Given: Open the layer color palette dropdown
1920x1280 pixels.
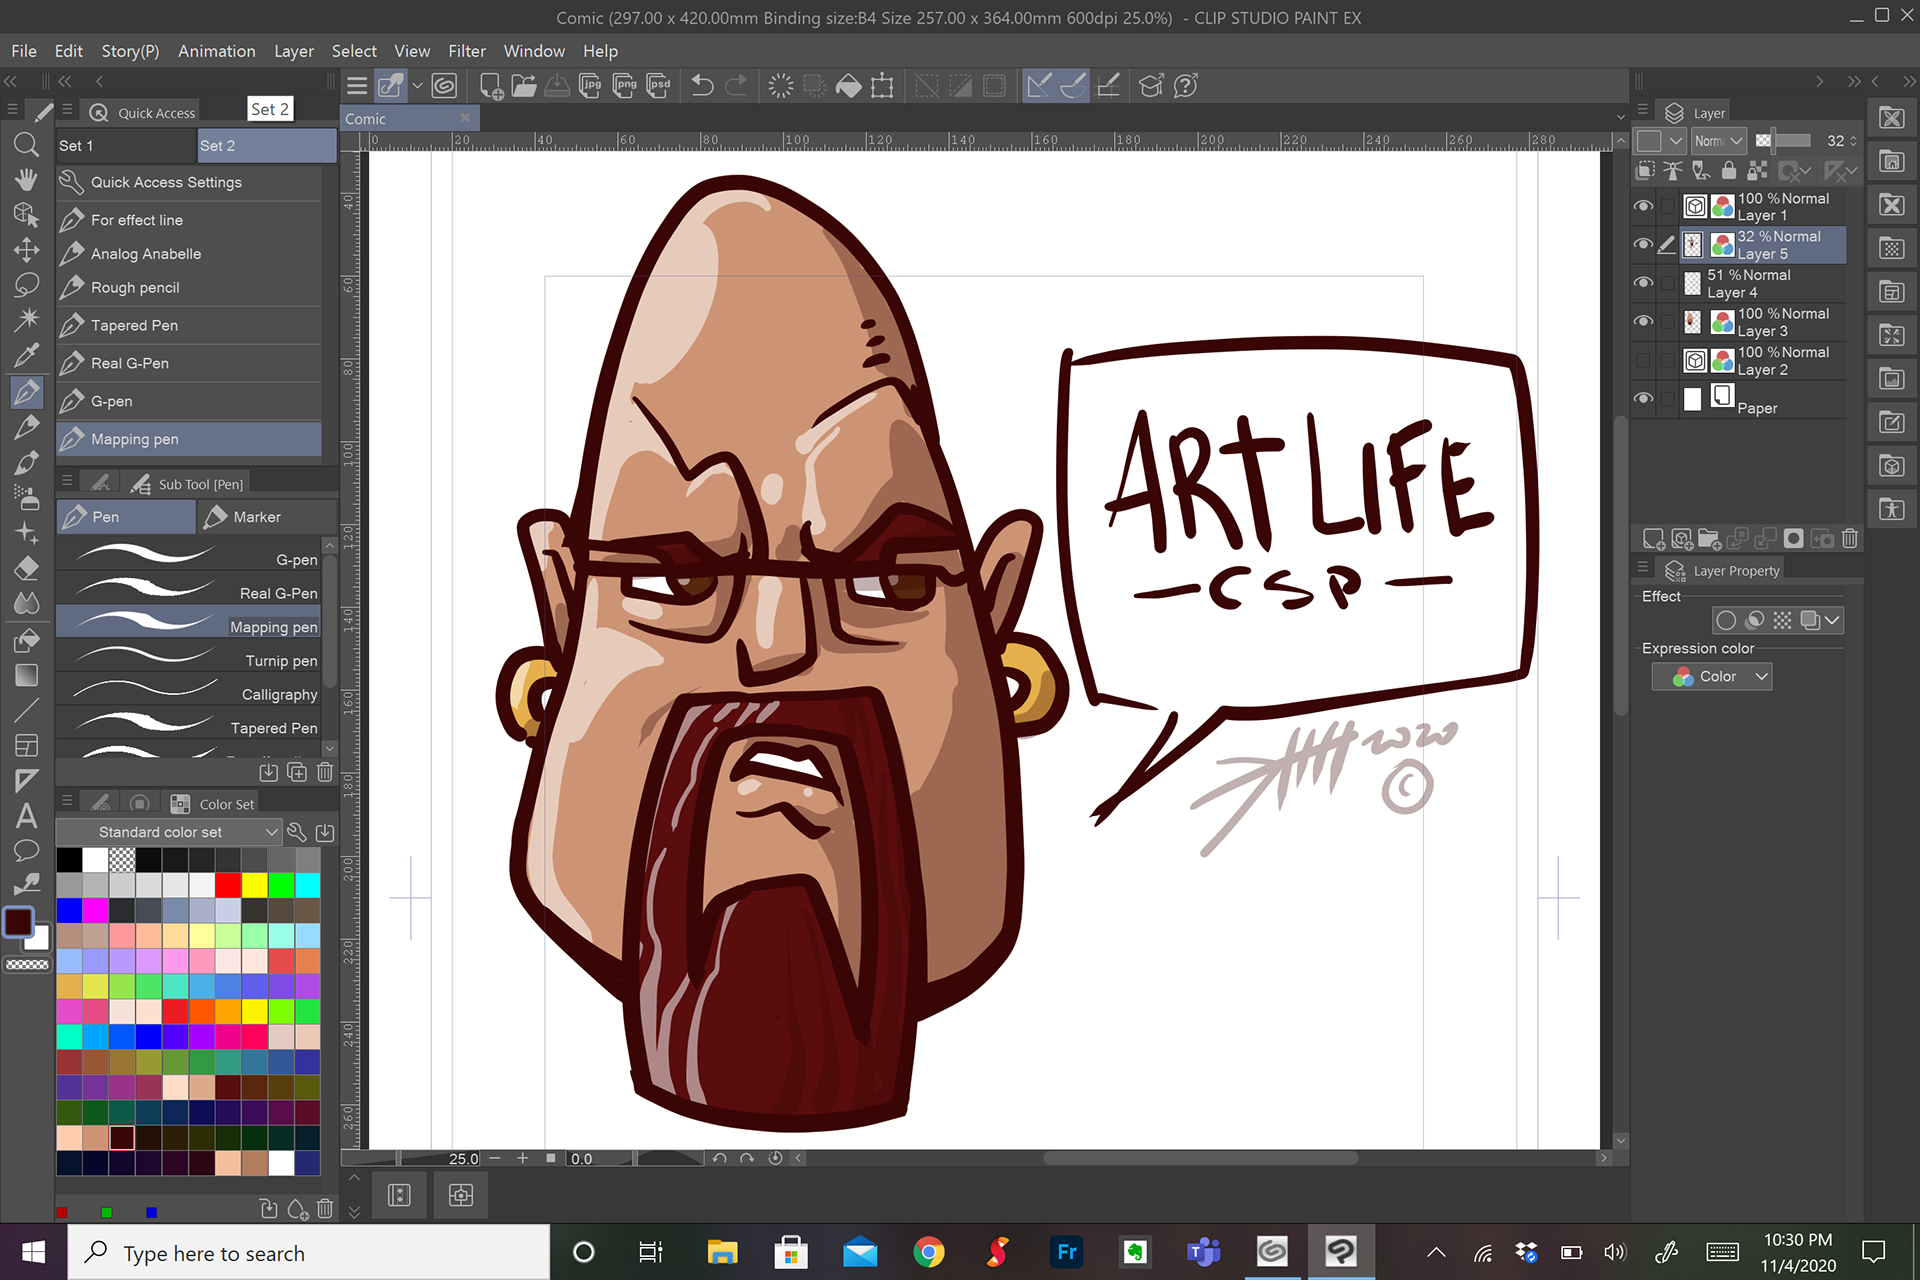Looking at the screenshot, I should point(1661,141).
